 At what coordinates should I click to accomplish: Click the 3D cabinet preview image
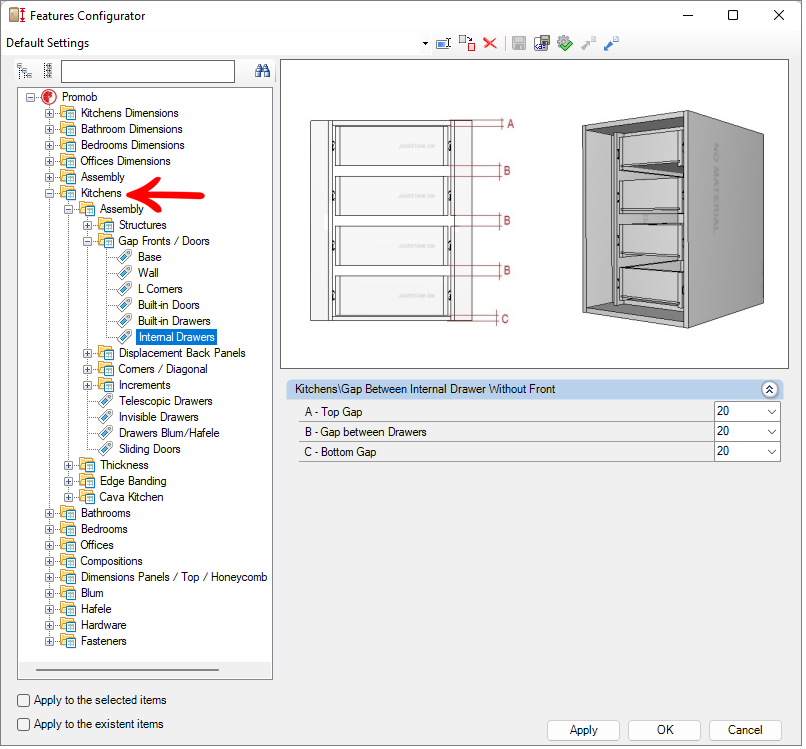pos(672,218)
